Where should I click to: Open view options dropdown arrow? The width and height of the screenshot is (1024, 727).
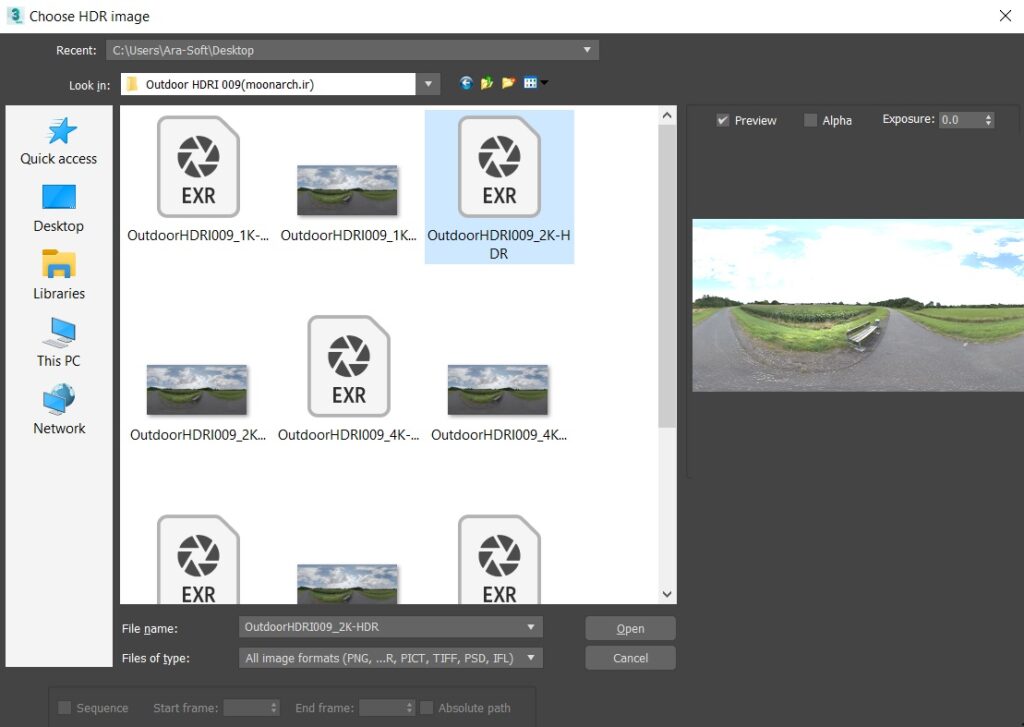click(x=545, y=83)
